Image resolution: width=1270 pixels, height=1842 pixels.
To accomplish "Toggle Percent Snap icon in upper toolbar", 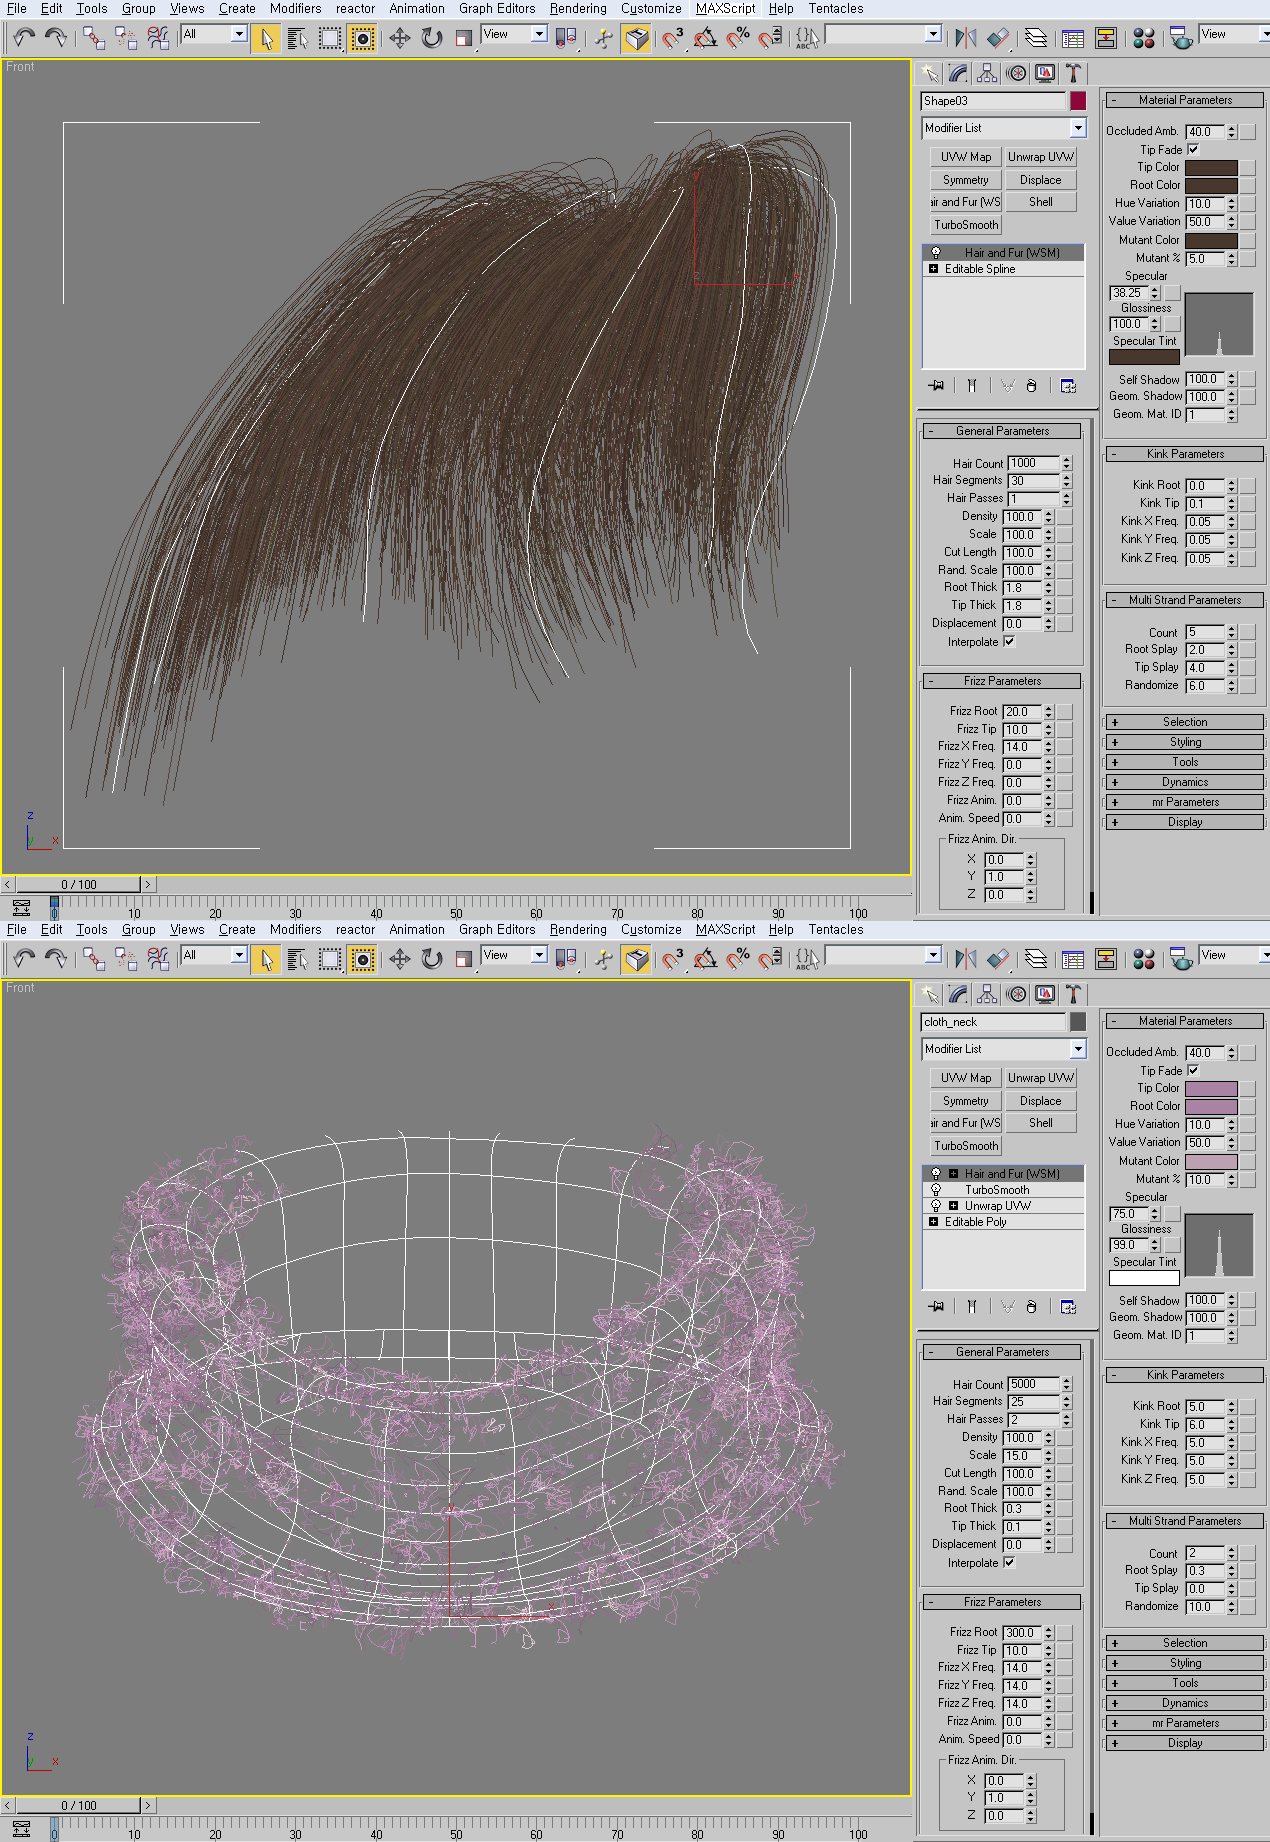I will coord(737,38).
